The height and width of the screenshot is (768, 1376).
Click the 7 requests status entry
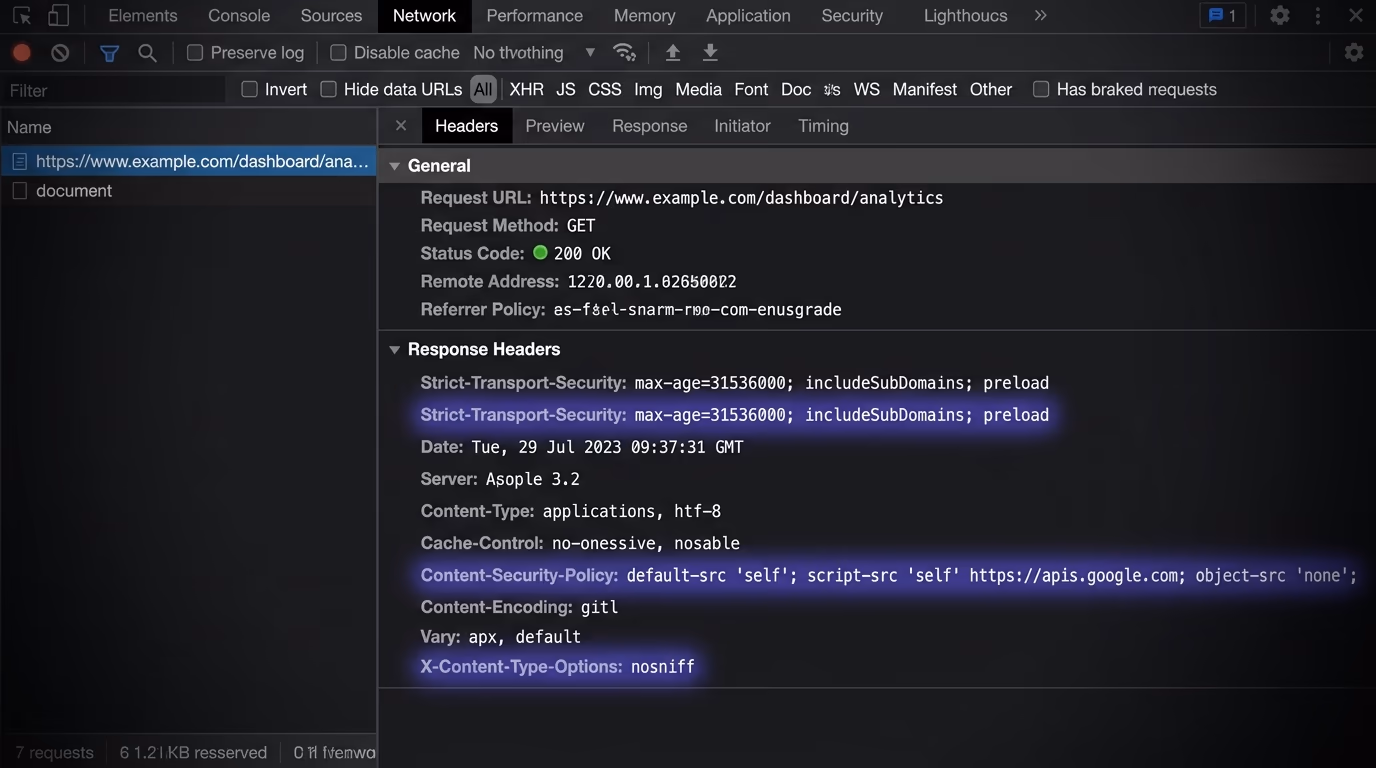click(x=54, y=753)
